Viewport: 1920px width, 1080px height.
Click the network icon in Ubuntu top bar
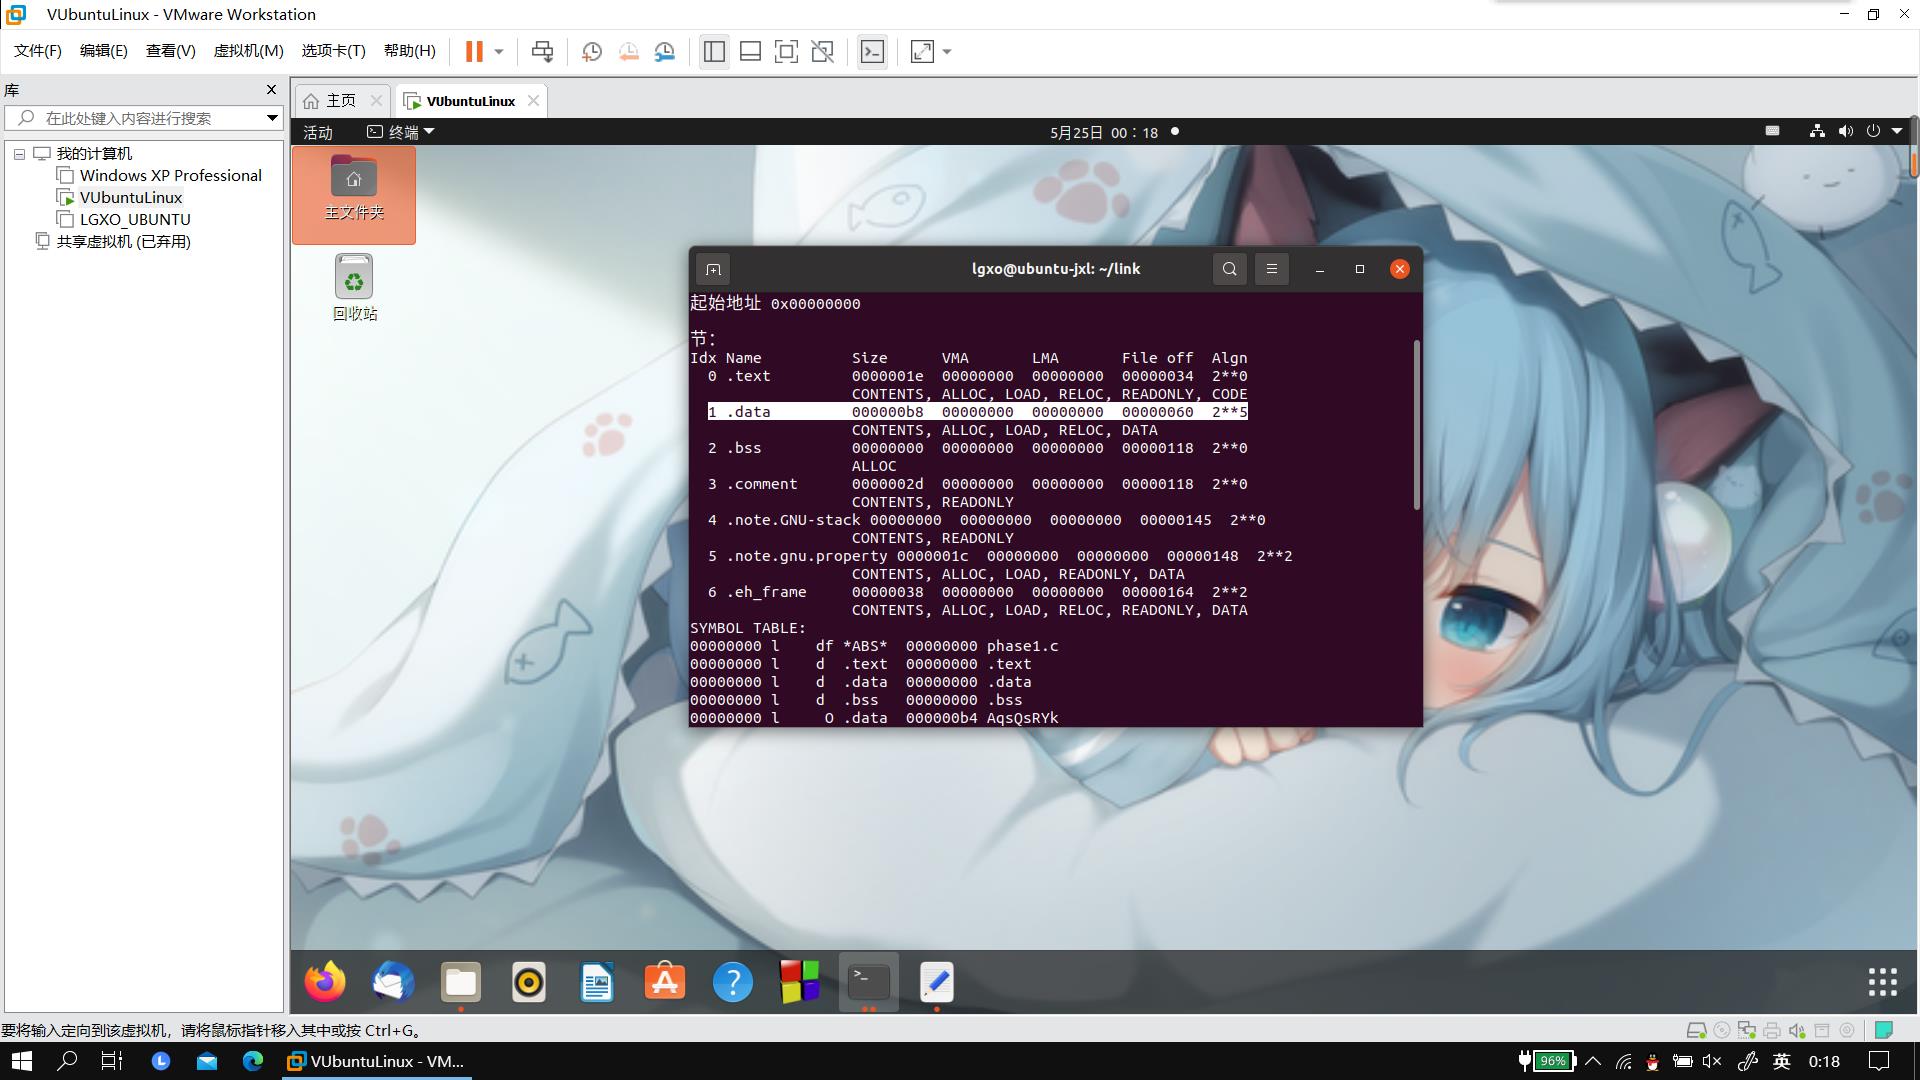click(x=1817, y=131)
